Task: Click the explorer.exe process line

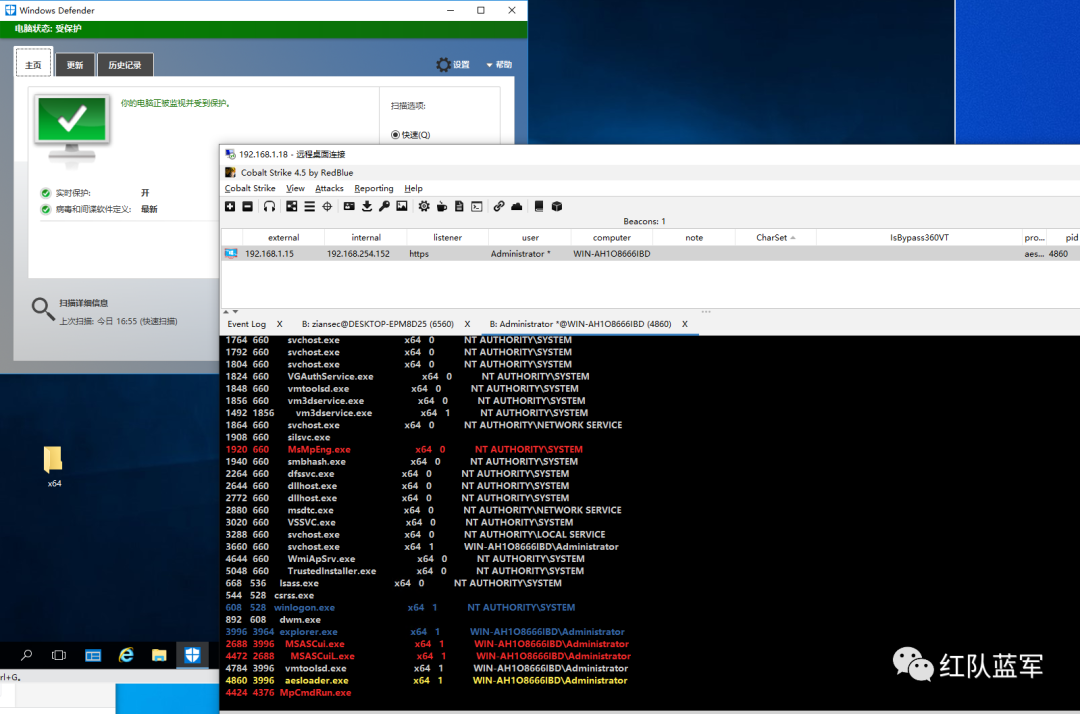Action: pos(425,631)
